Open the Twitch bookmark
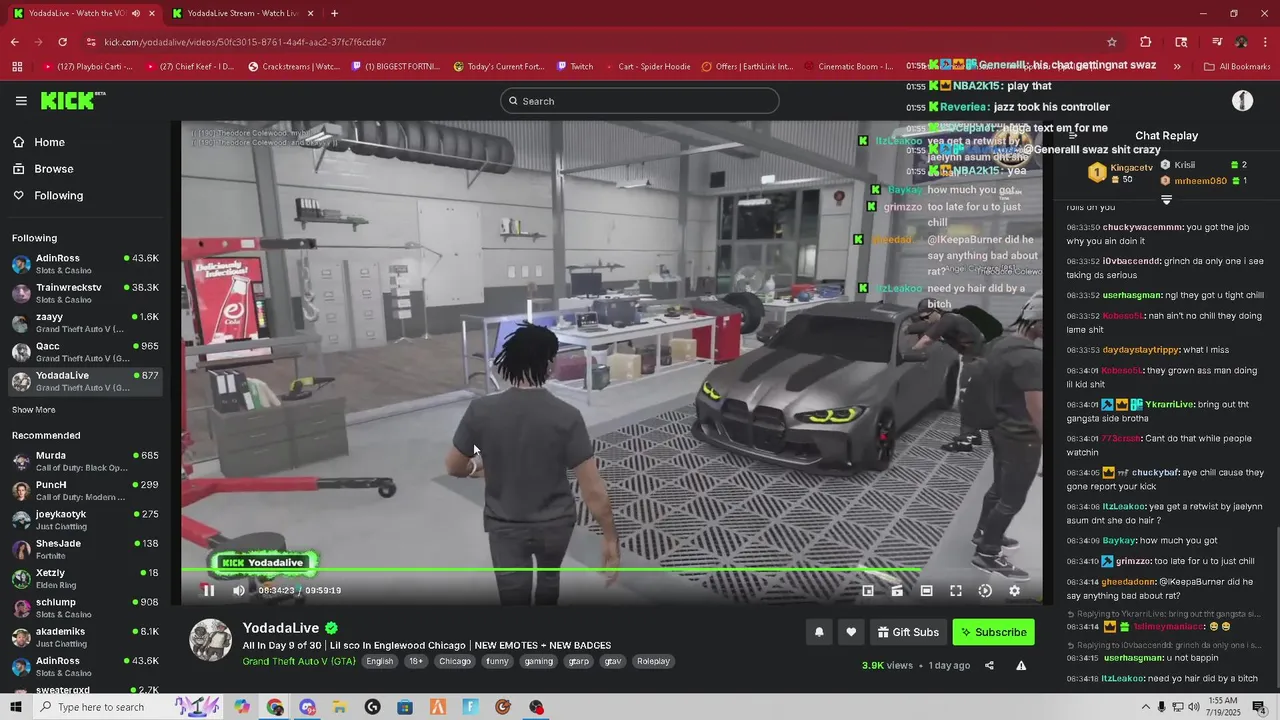The width and height of the screenshot is (1280, 720). [575, 67]
